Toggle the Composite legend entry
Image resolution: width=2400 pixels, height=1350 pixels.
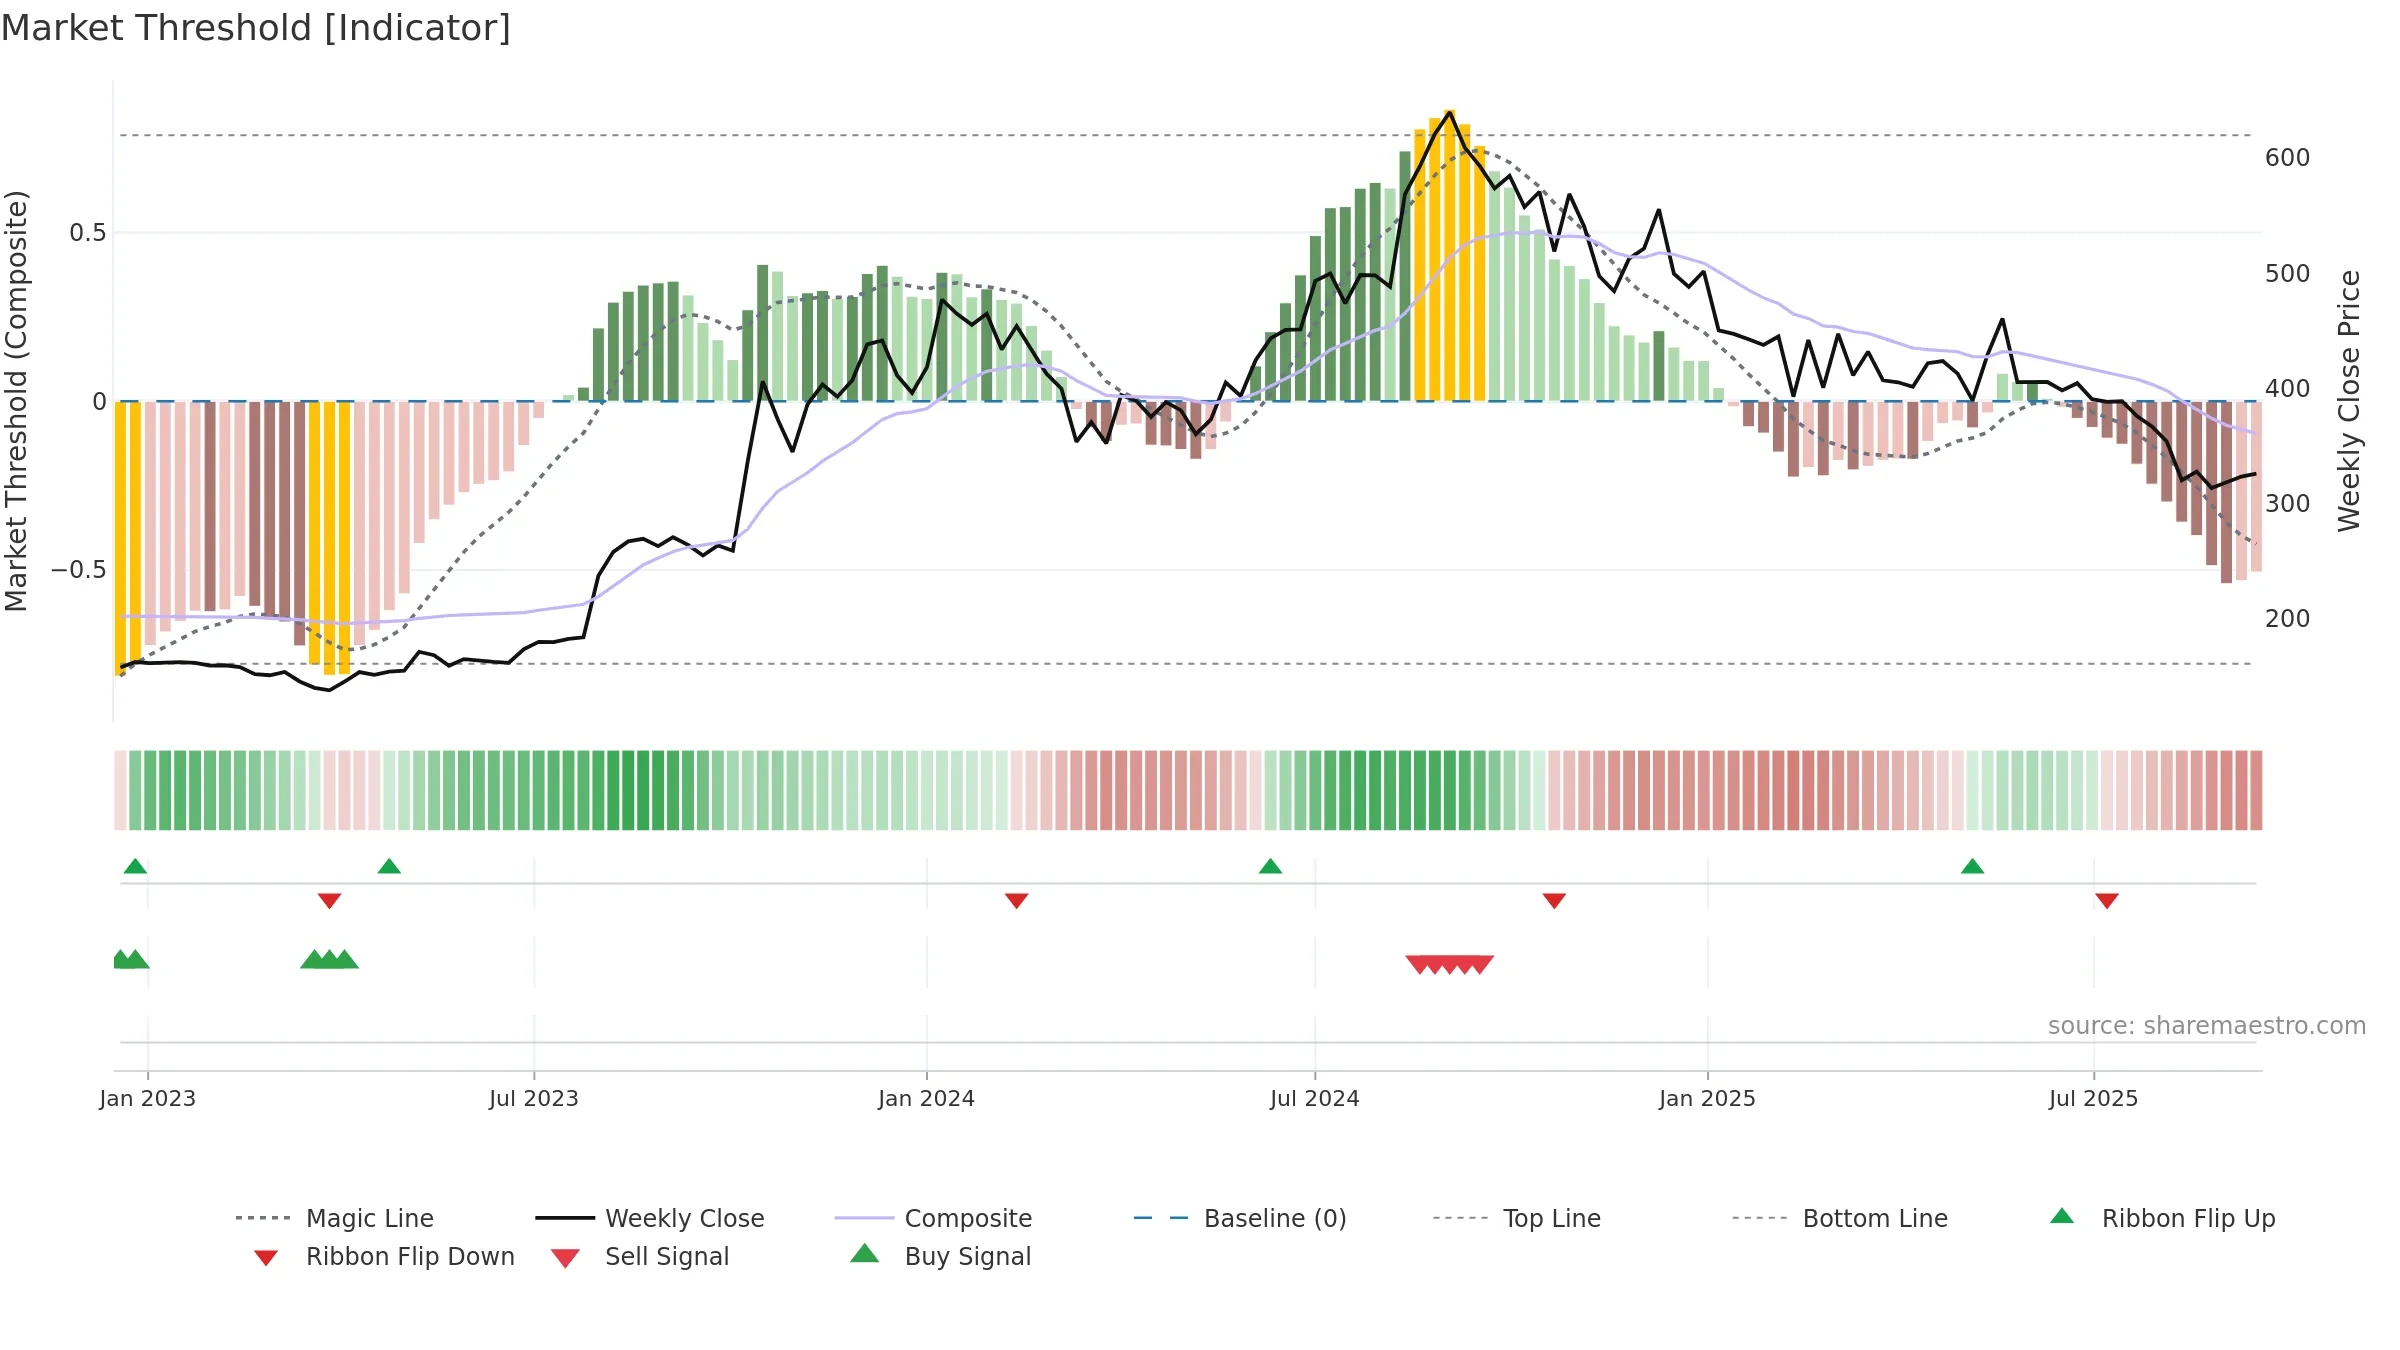click(933, 1218)
